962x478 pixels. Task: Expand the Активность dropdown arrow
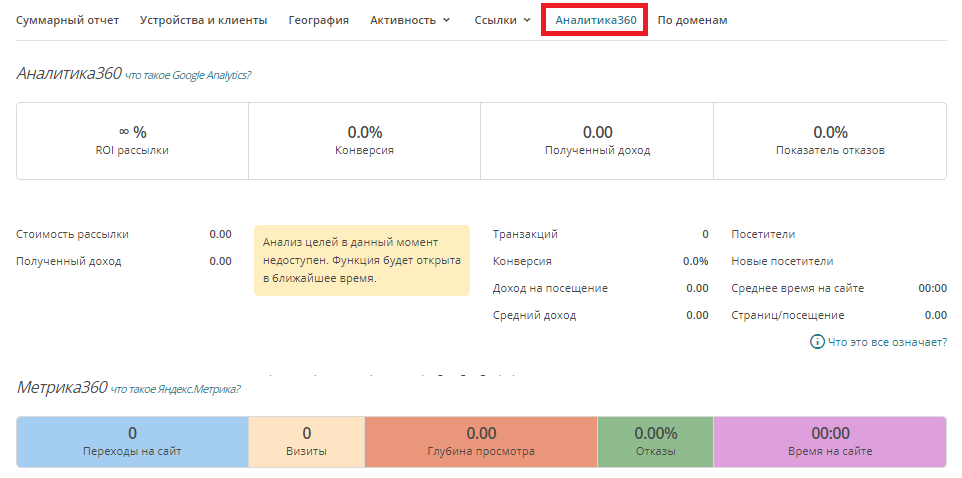pos(446,20)
